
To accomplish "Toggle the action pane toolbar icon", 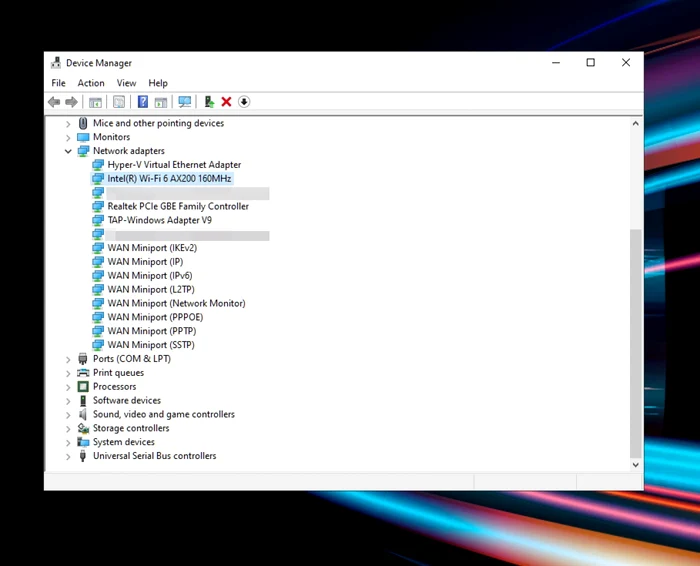I will [161, 102].
